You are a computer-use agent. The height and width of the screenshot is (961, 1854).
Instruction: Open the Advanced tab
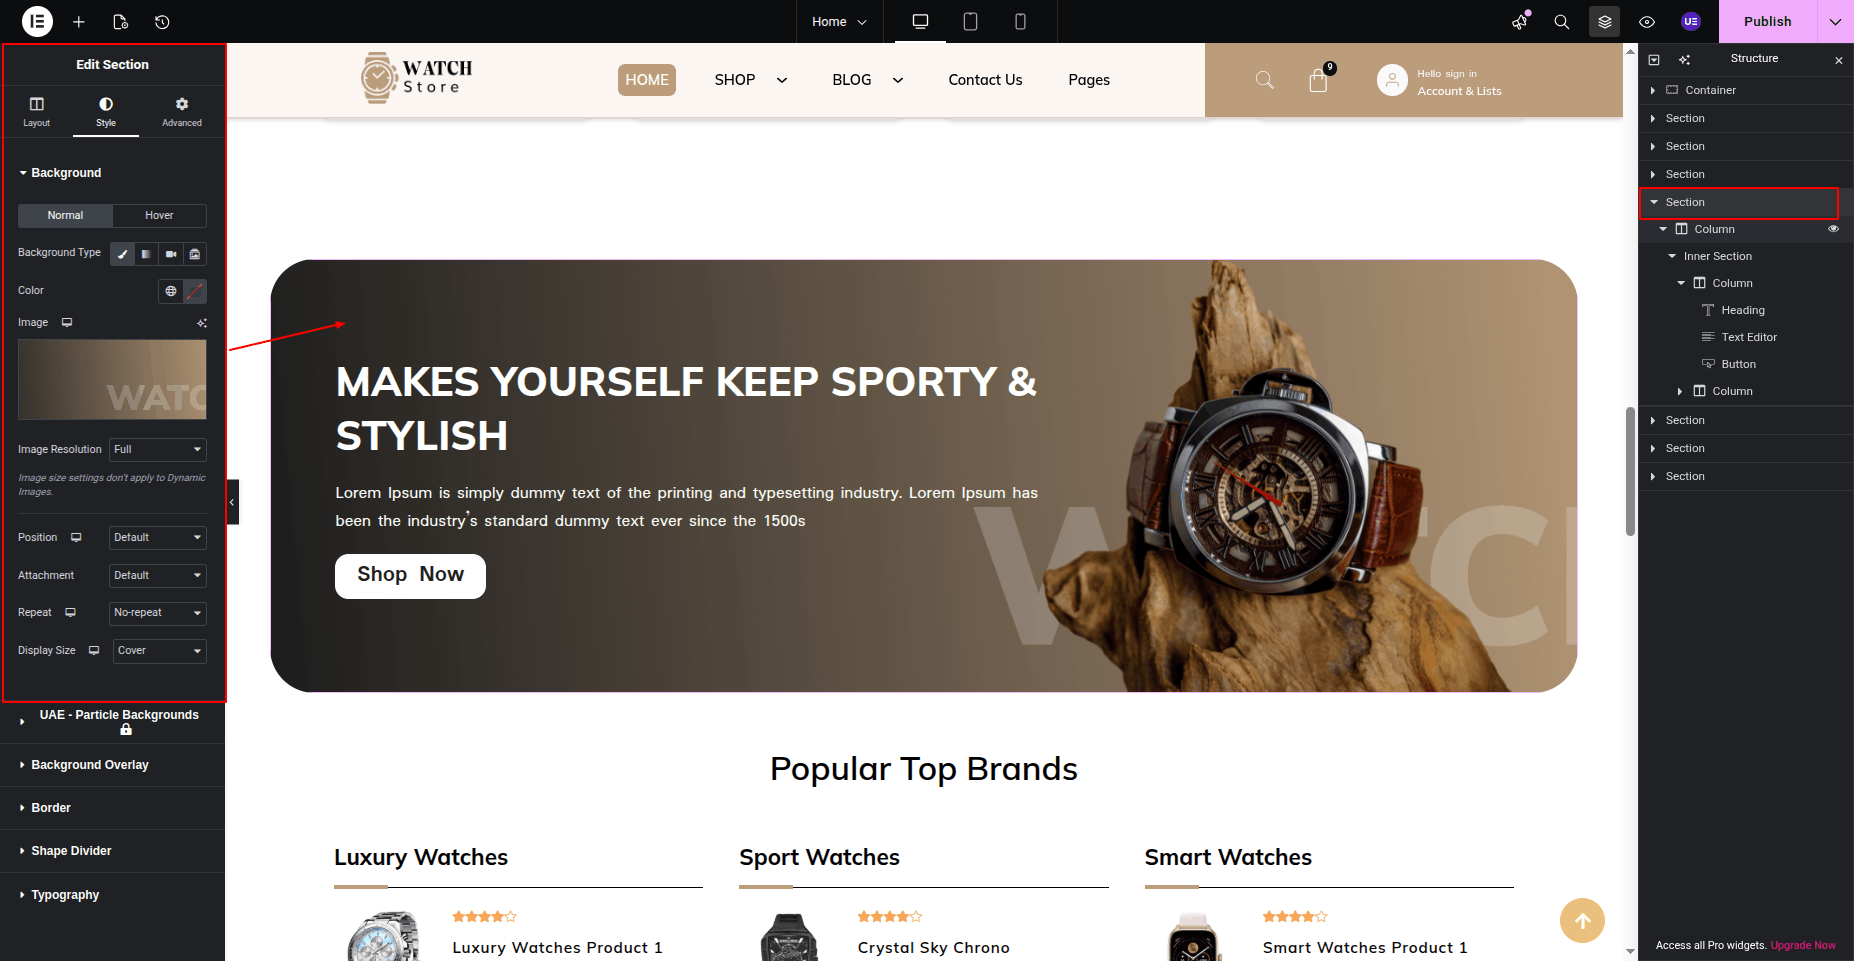182,112
